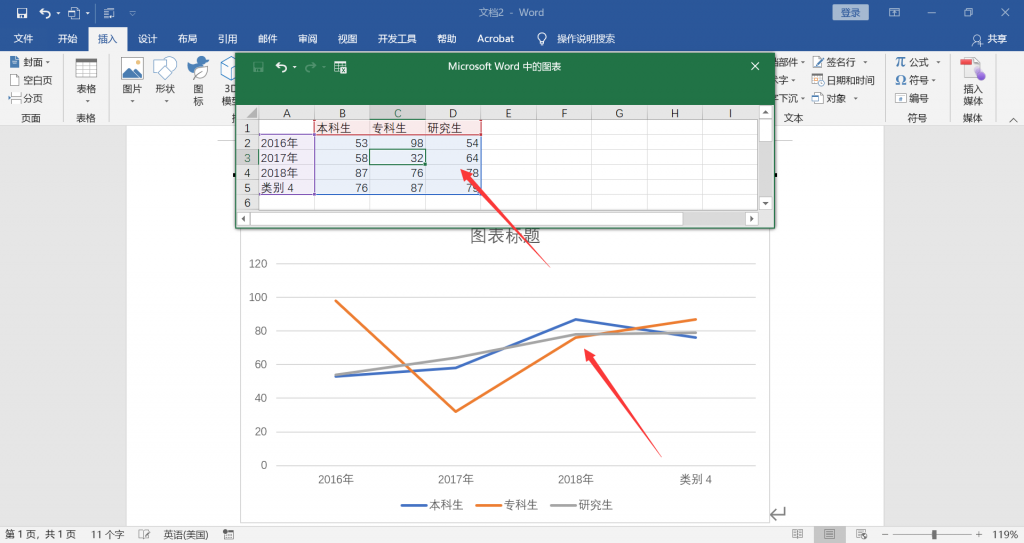Screen dimensions: 1024x543
Task: Switch to Print Layout view in status bar
Action: 829,535
